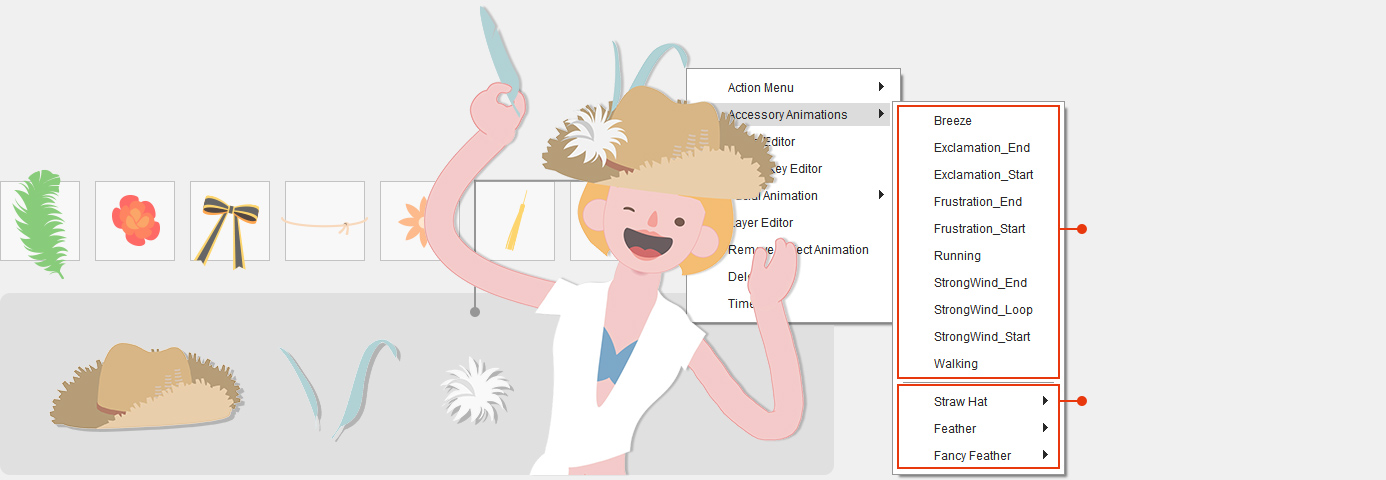
Task: Choose the striped bow accessory thumbnail
Action: (x=230, y=221)
